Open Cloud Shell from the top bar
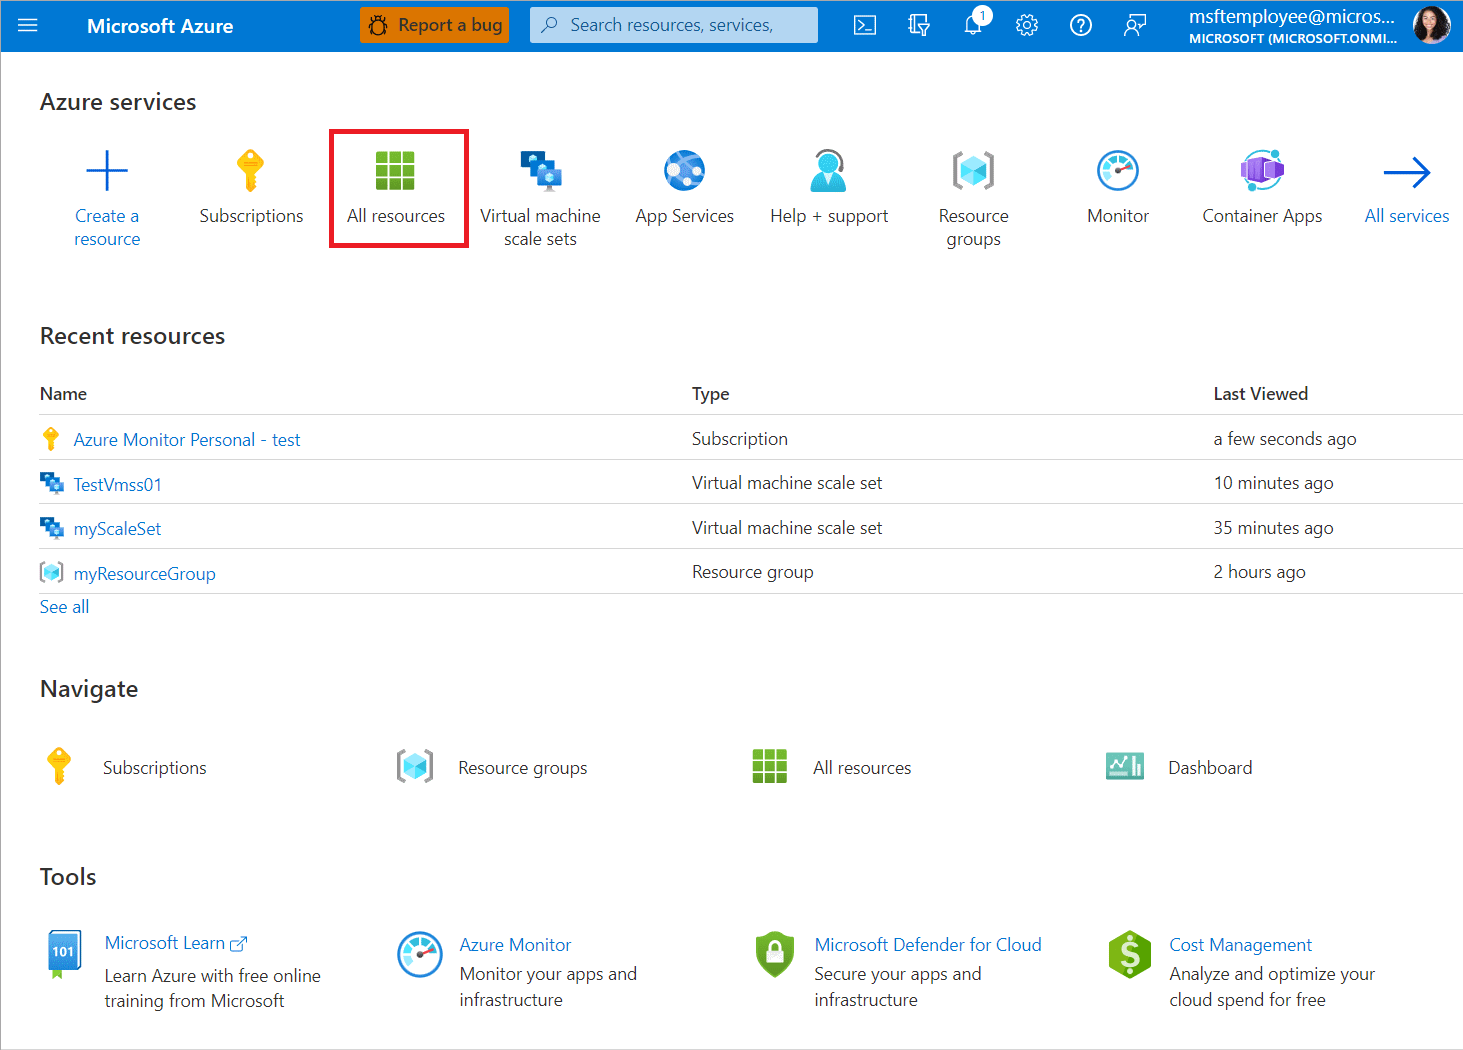 coord(865,25)
